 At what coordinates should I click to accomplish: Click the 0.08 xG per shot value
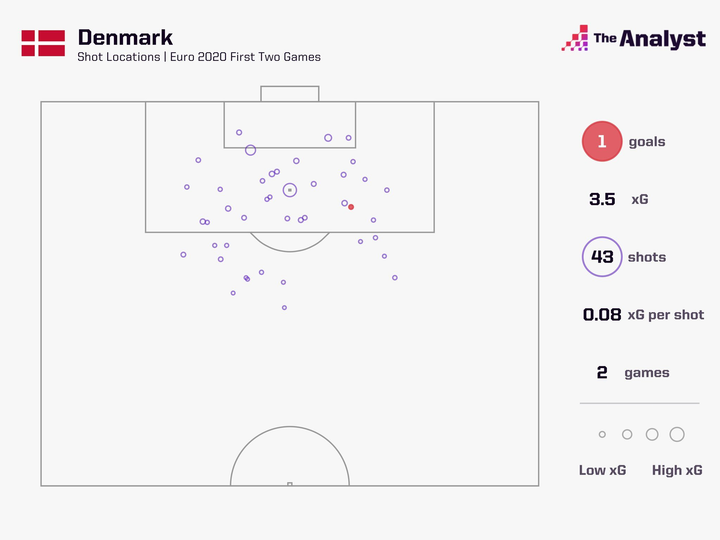click(x=602, y=315)
